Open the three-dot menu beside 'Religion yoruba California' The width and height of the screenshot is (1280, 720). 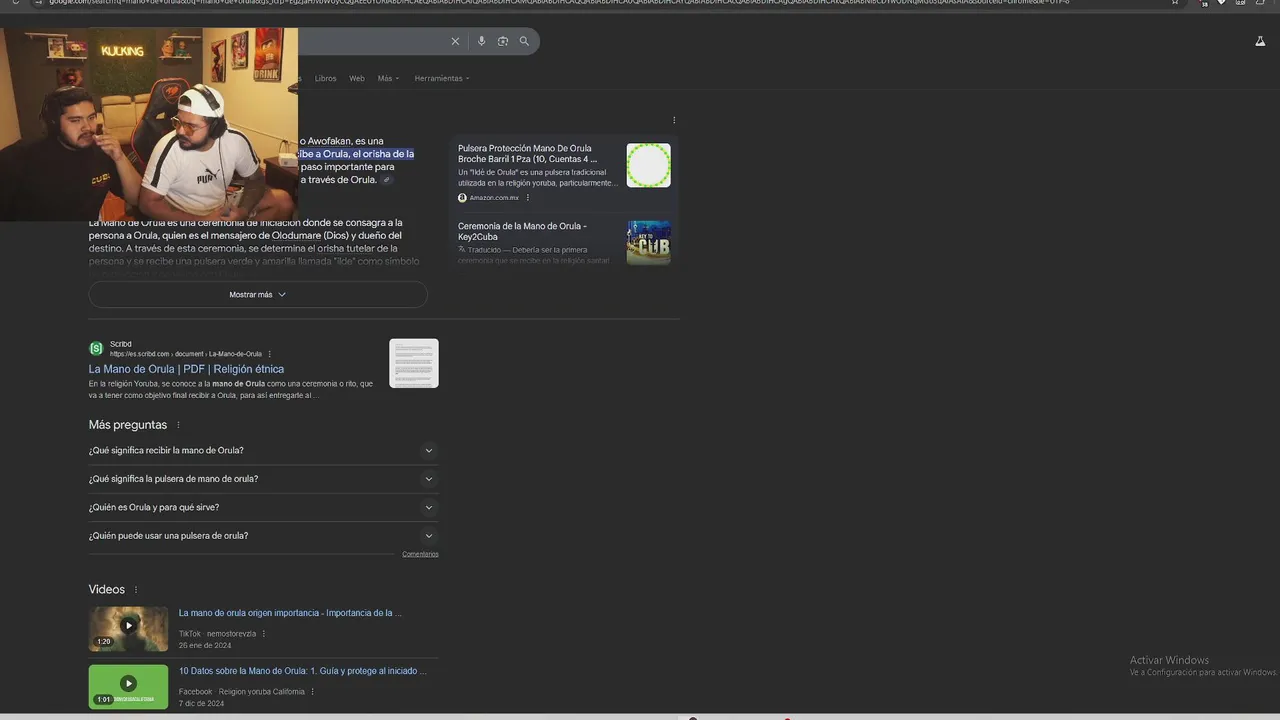coord(312,692)
